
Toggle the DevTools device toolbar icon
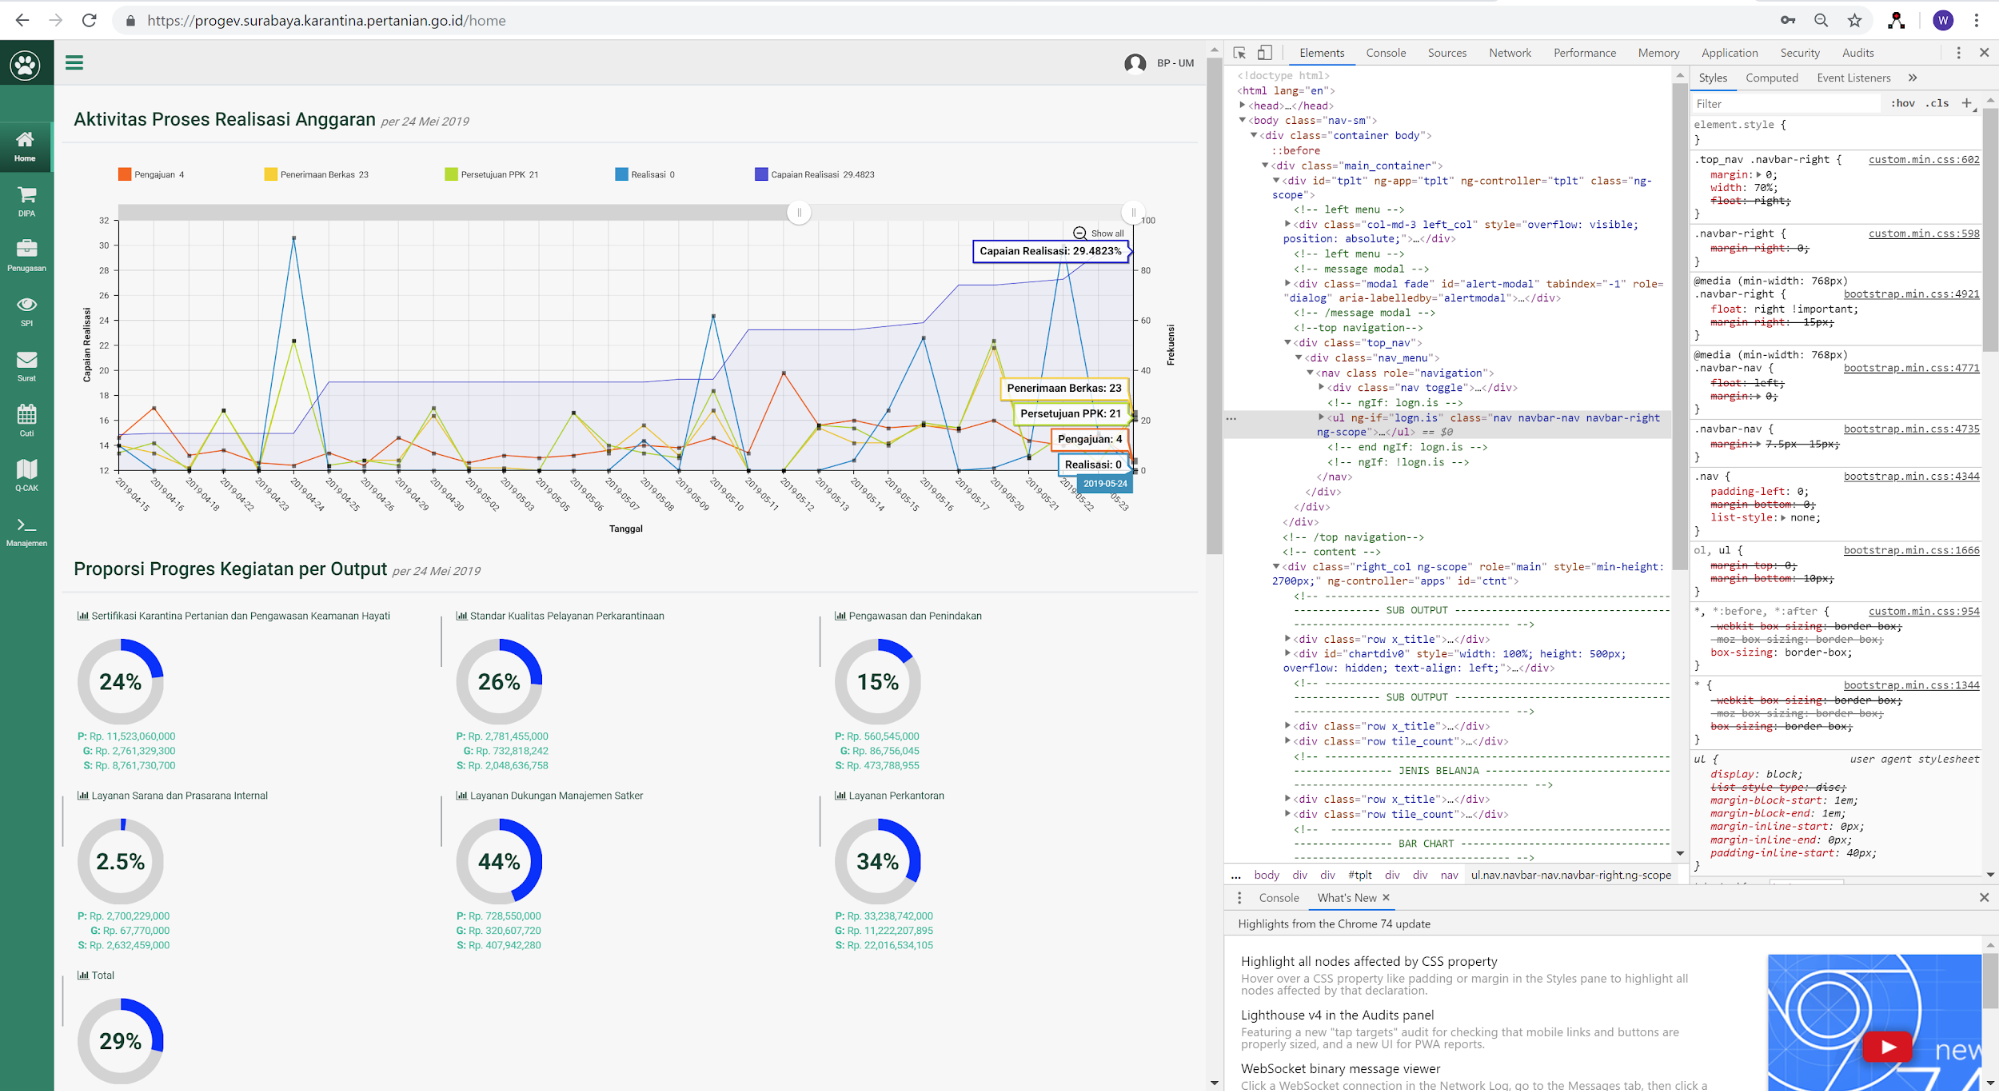(1265, 53)
